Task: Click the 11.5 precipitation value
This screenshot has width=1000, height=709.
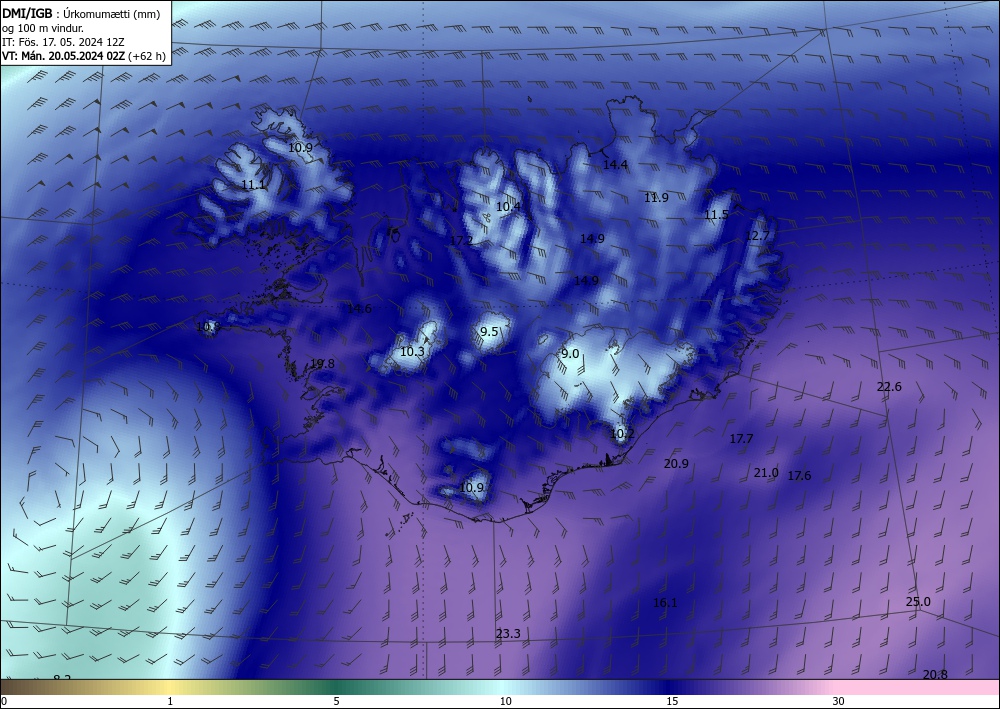Action: pyautogui.click(x=716, y=215)
